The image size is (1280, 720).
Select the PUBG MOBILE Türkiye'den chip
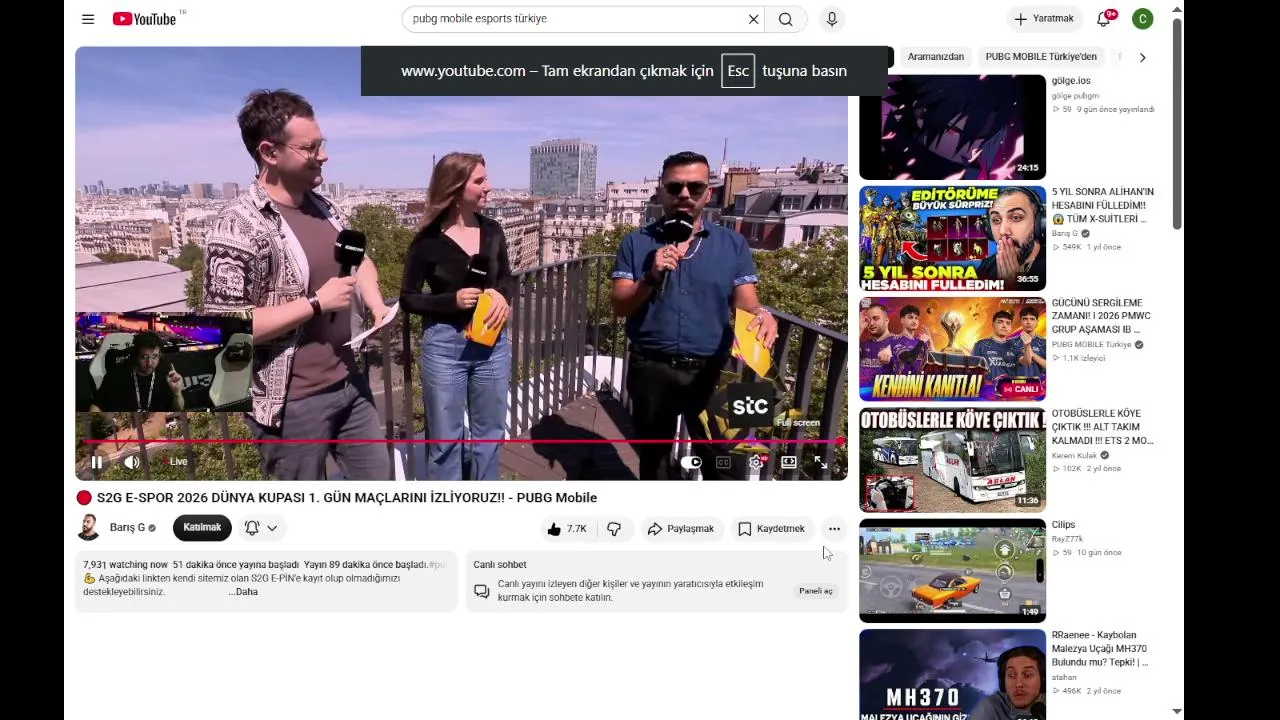coord(1041,57)
